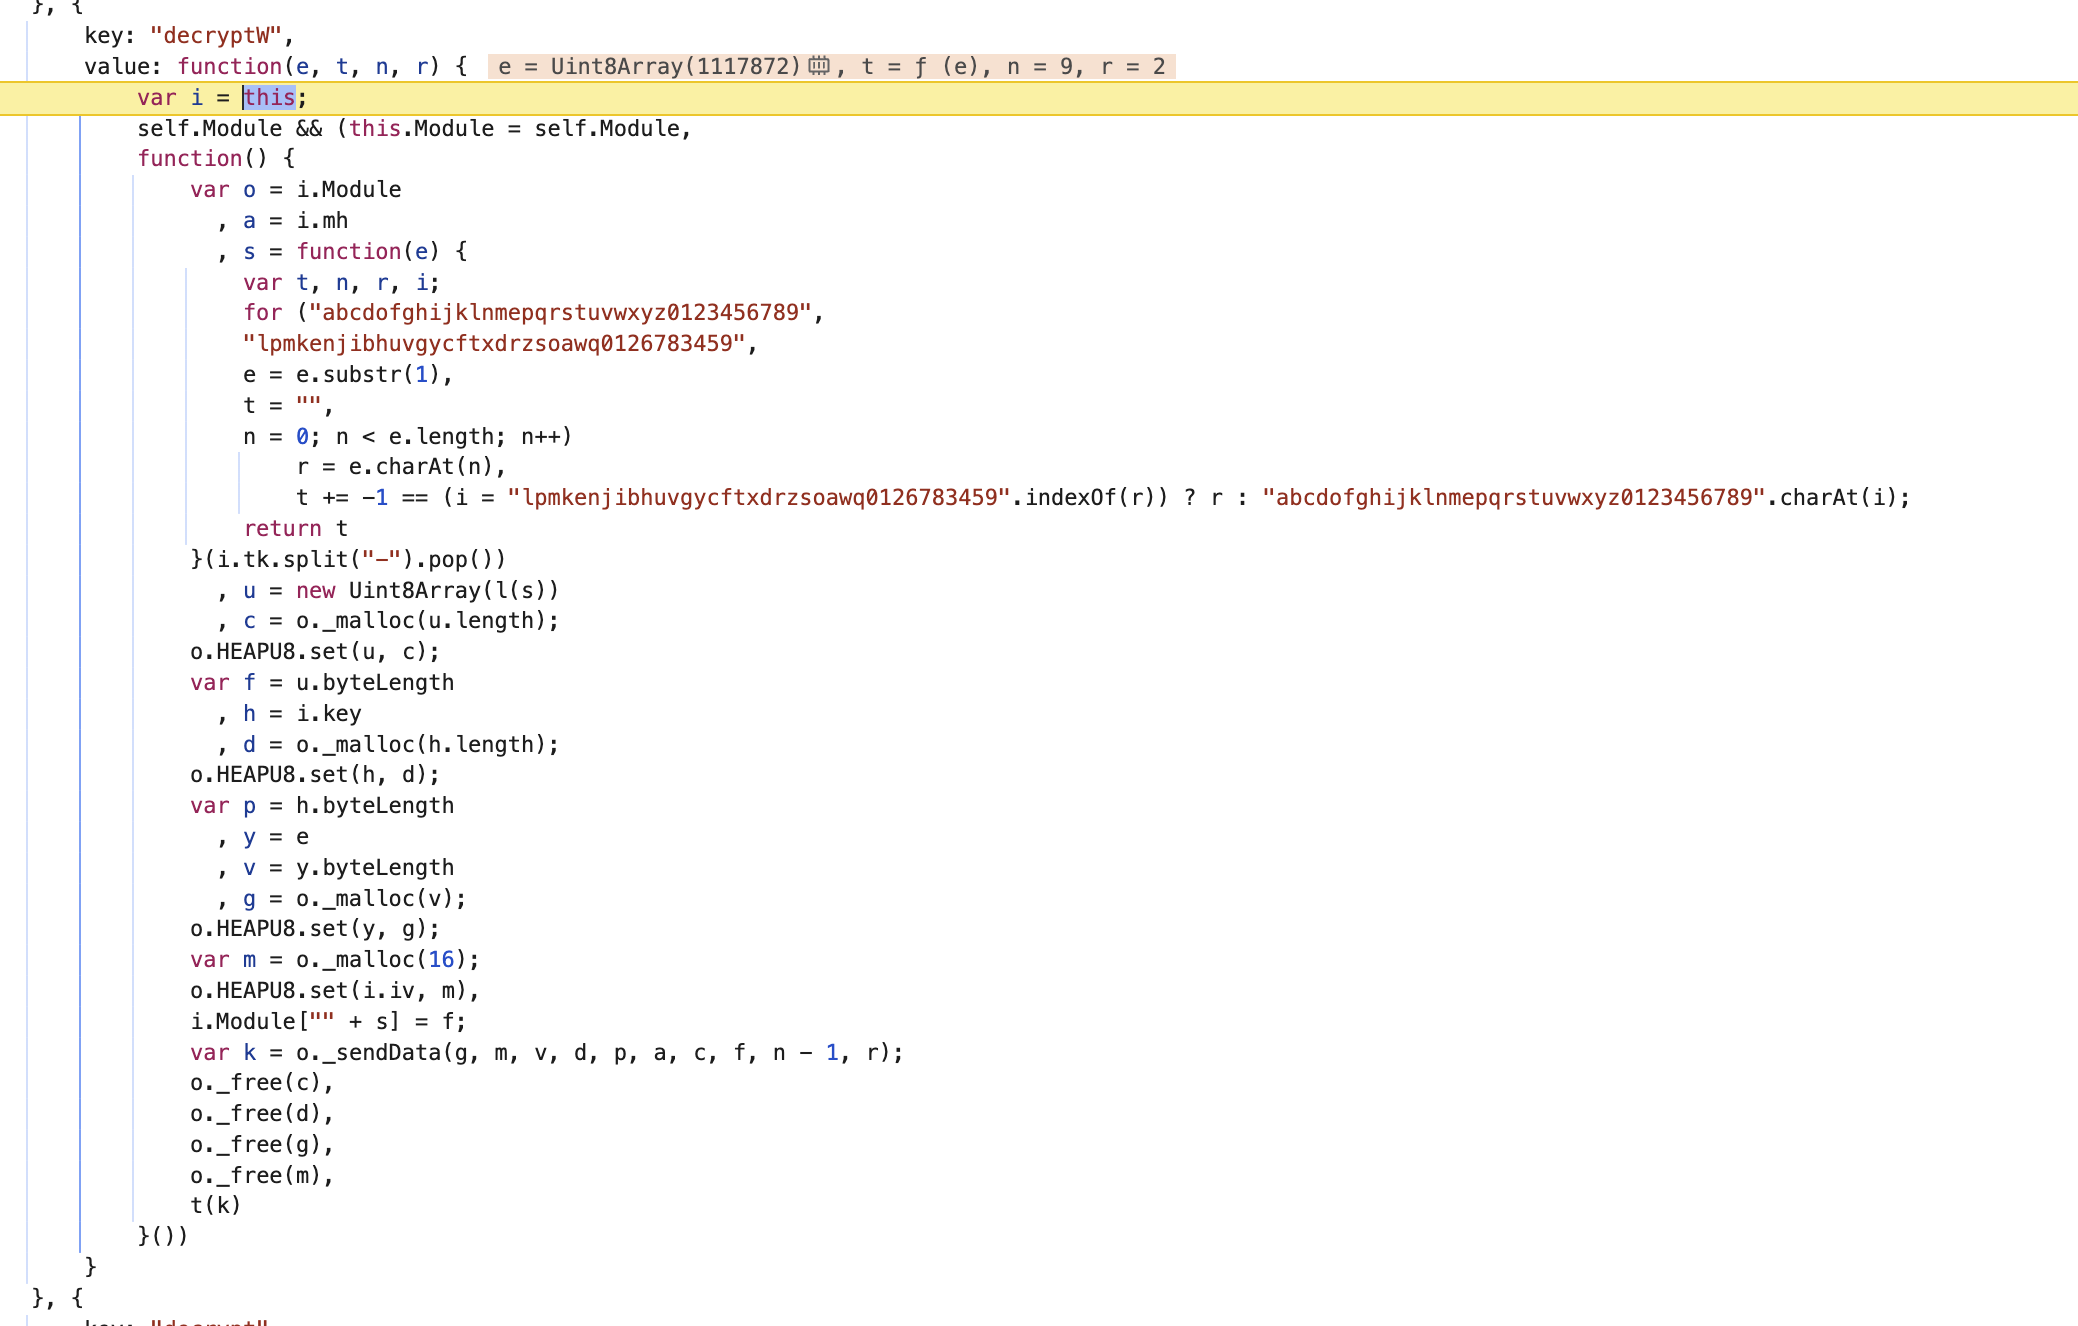Click i.Module["" + s] = f line
This screenshot has width=2078, height=1326.
point(327,1021)
